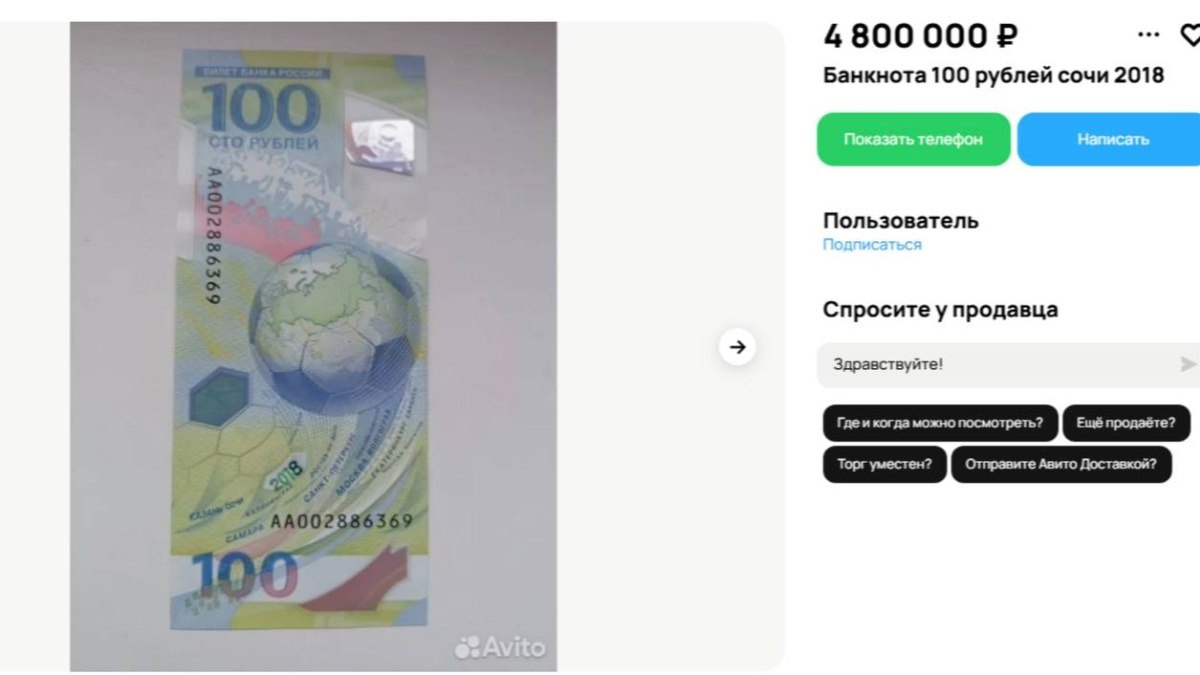
Task: Choose the Торг уместен? suggestion chip
Action: [x=884, y=464]
